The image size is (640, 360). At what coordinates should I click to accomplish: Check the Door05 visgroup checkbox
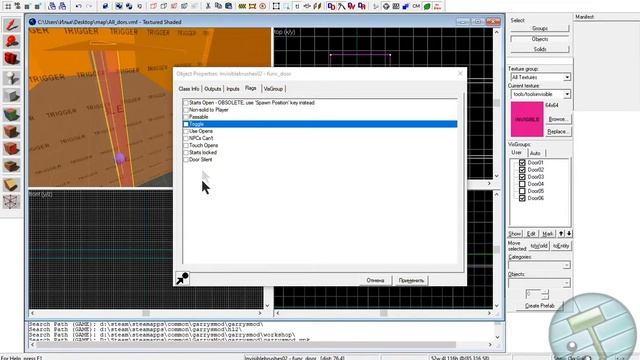[x=522, y=191]
